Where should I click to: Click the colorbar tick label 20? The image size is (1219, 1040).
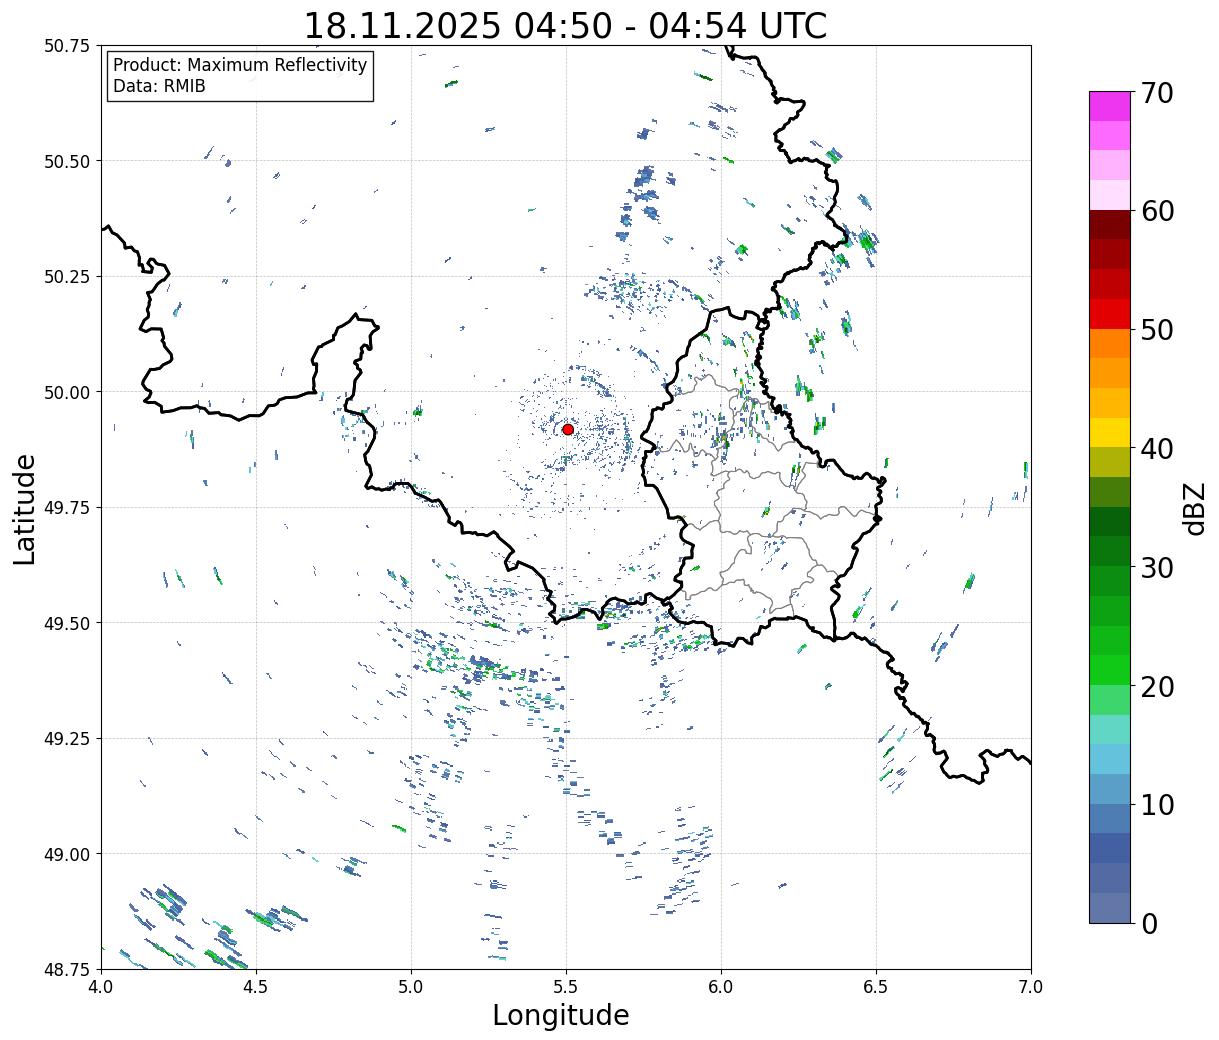point(1157,686)
